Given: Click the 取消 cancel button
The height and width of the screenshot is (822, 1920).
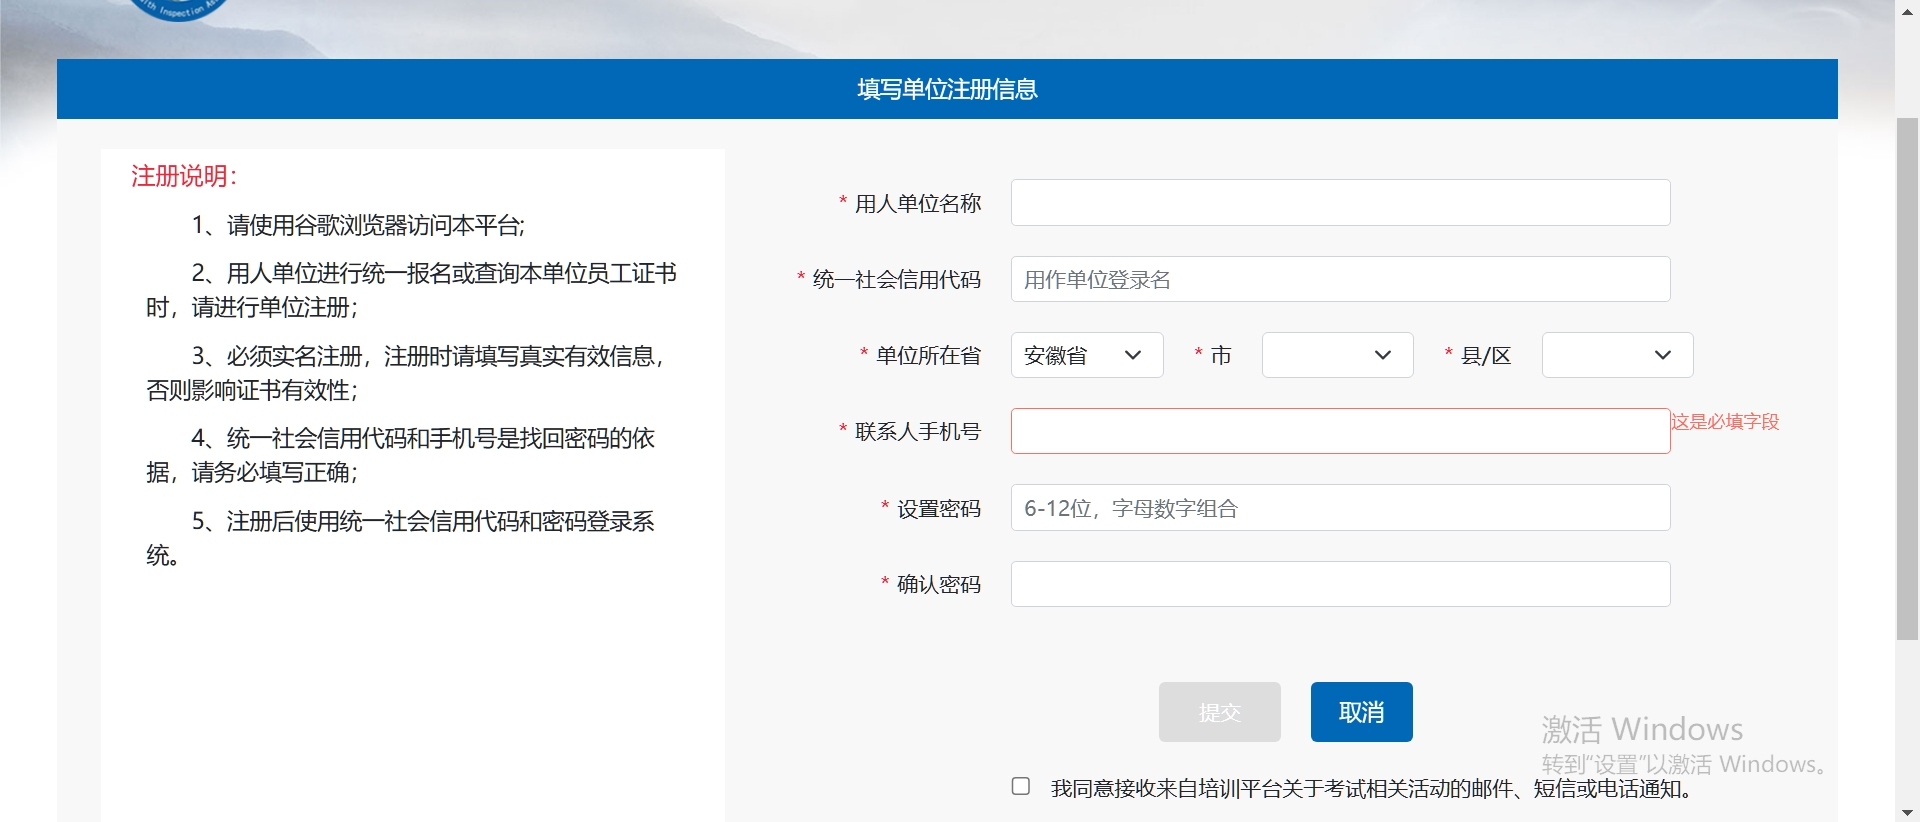Looking at the screenshot, I should coord(1361,712).
